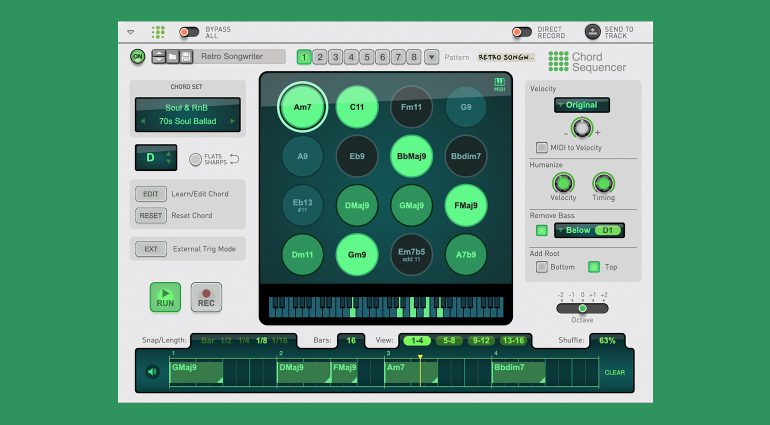Click the save patch floppy disk icon
This screenshot has height=425, width=770.
point(186,57)
